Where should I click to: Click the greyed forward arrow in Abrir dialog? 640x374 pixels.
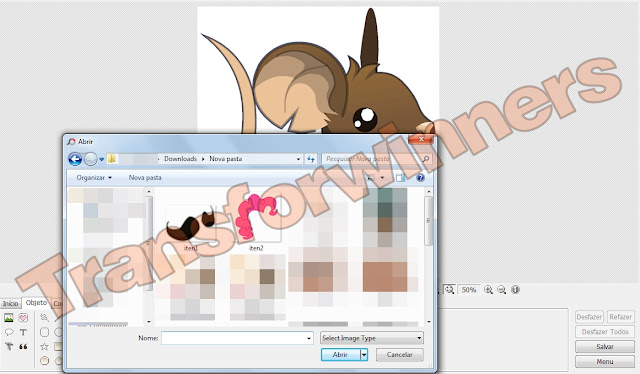click(x=90, y=159)
